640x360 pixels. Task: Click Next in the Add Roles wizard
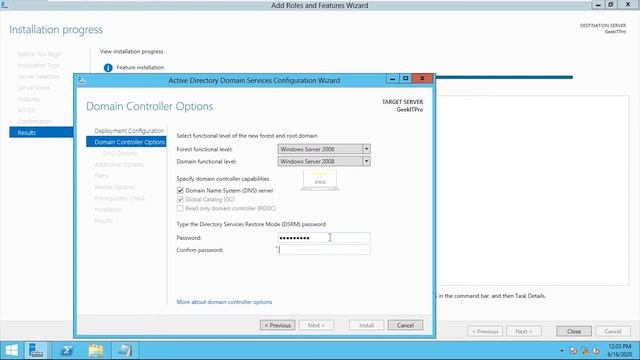point(524,331)
